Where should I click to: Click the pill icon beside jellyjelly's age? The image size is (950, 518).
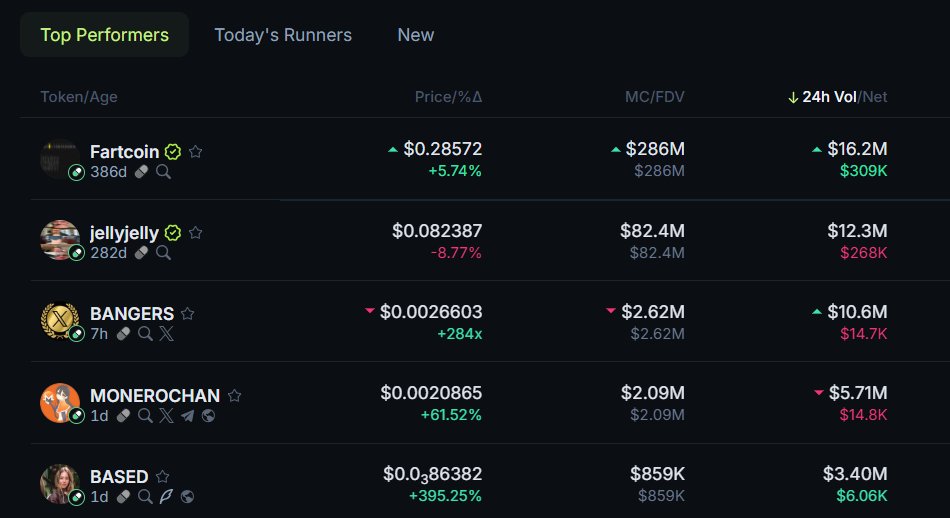[x=142, y=253]
